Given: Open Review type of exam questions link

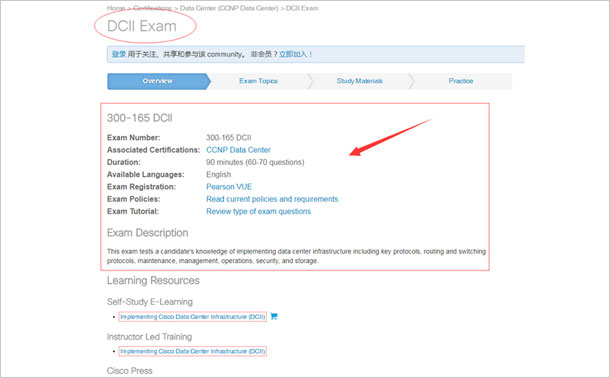Looking at the screenshot, I should (259, 212).
